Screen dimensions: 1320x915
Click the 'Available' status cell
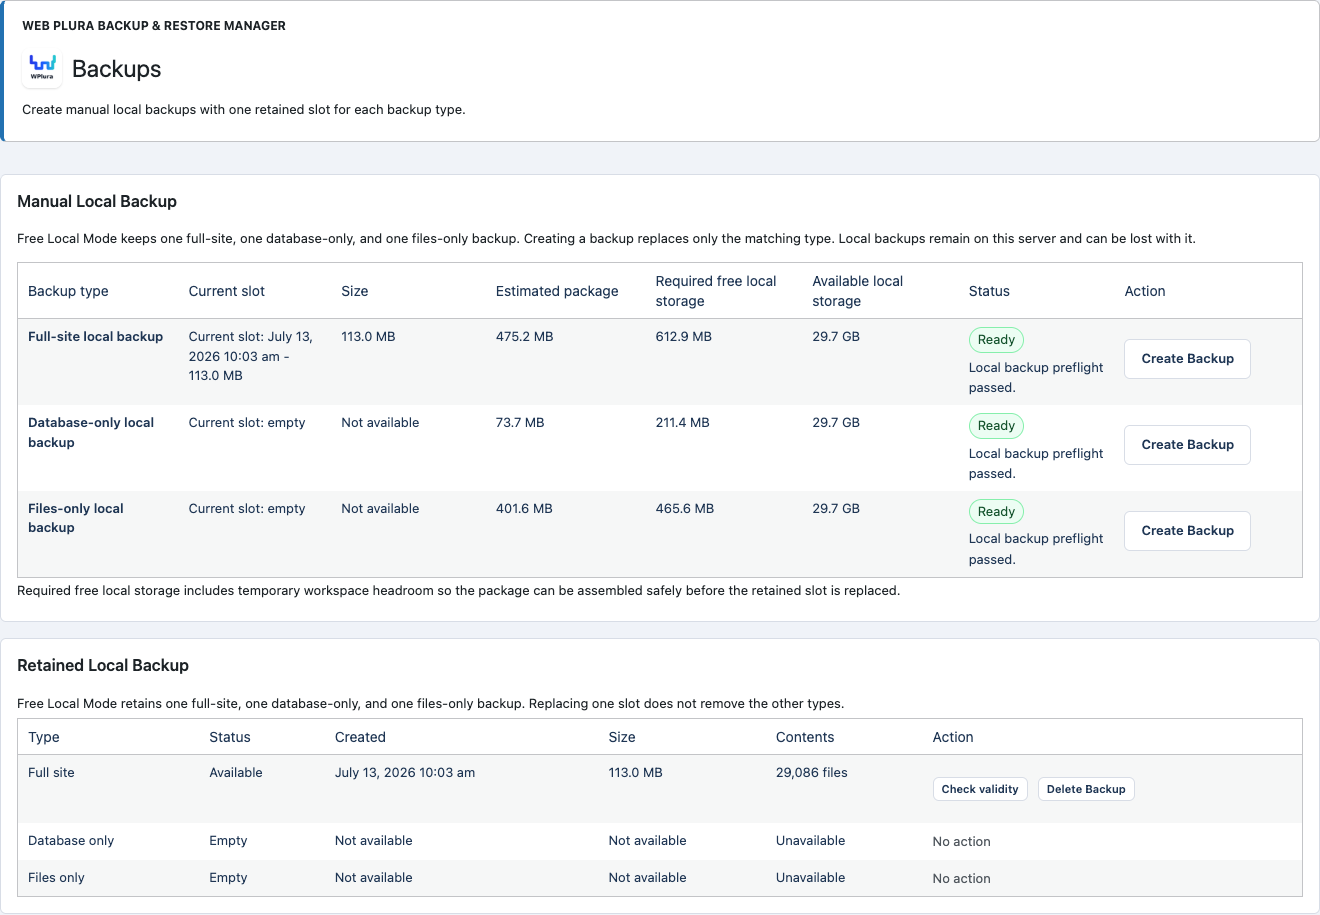[236, 773]
